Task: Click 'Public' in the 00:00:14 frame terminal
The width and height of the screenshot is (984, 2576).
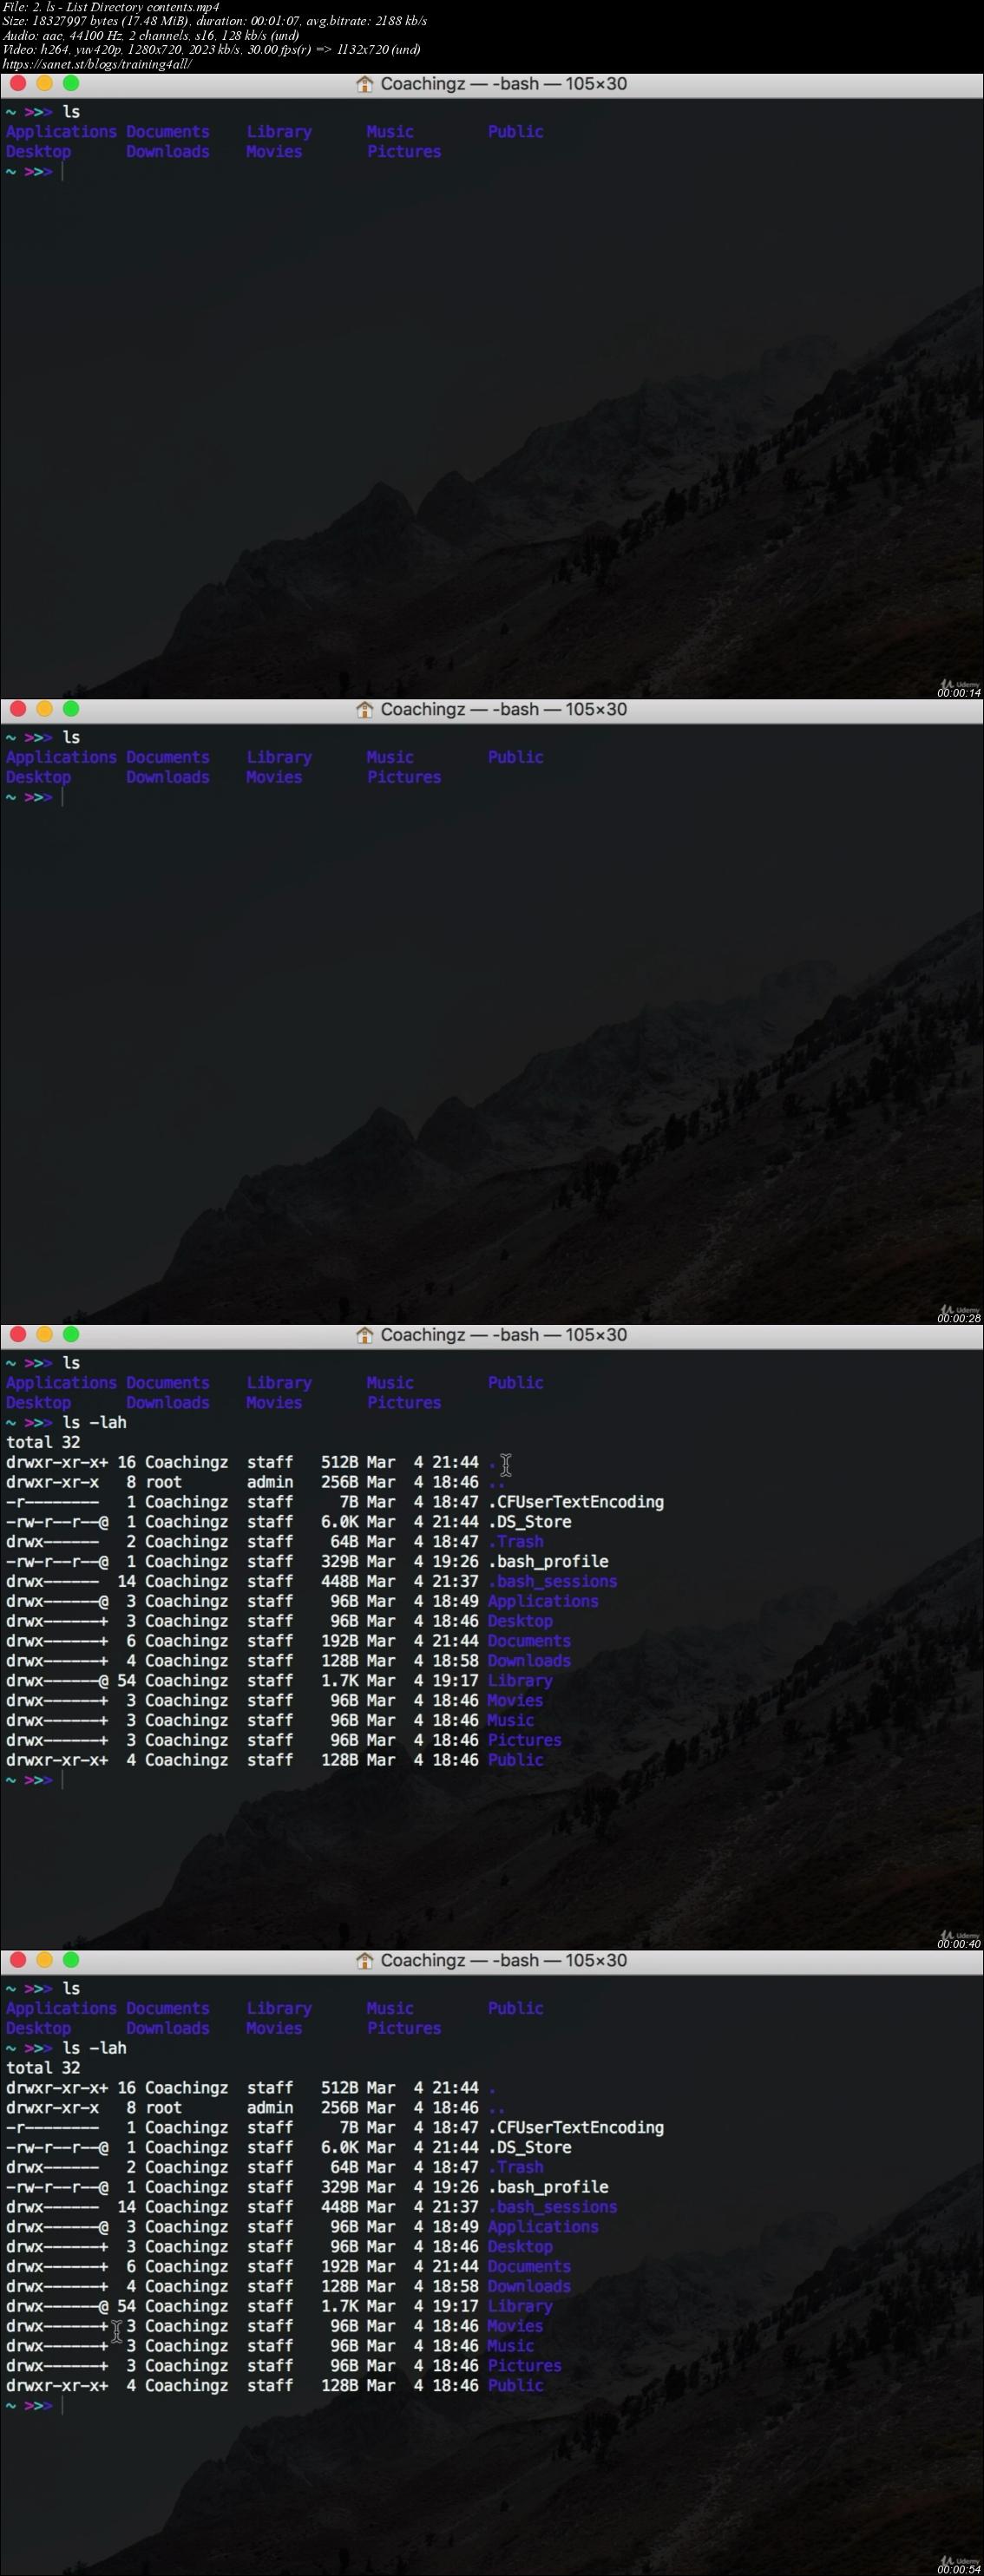Action: coord(516,132)
